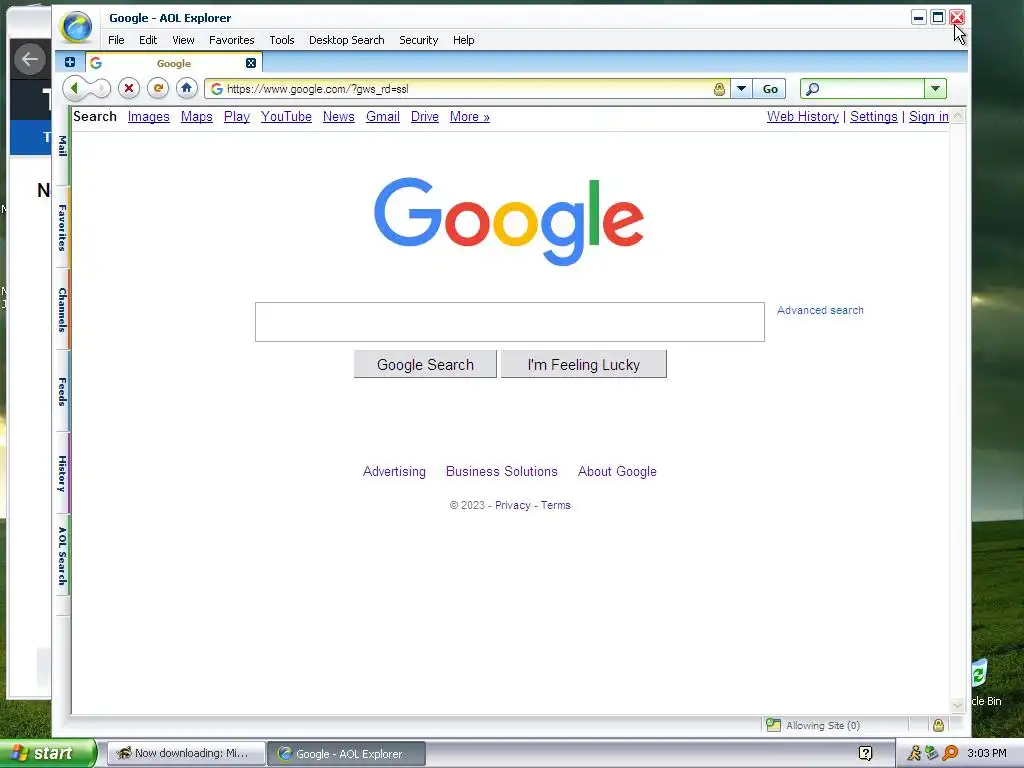The image size is (1024, 768).
Task: Expand the More » link
Action: [x=470, y=116]
